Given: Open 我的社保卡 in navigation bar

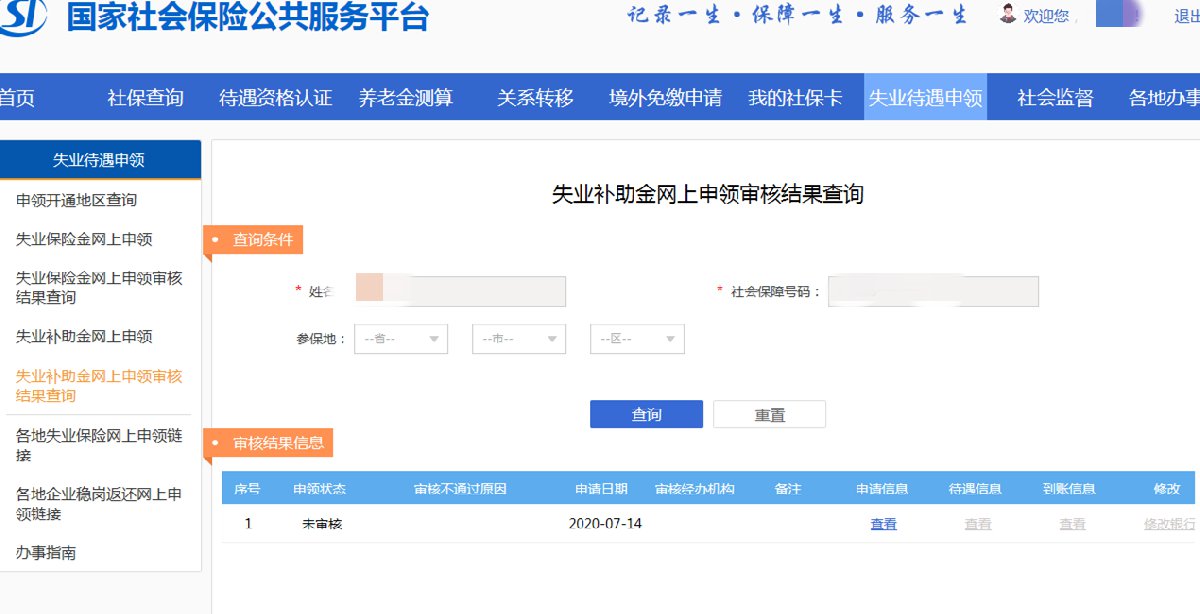Looking at the screenshot, I should pyautogui.click(x=795, y=98).
